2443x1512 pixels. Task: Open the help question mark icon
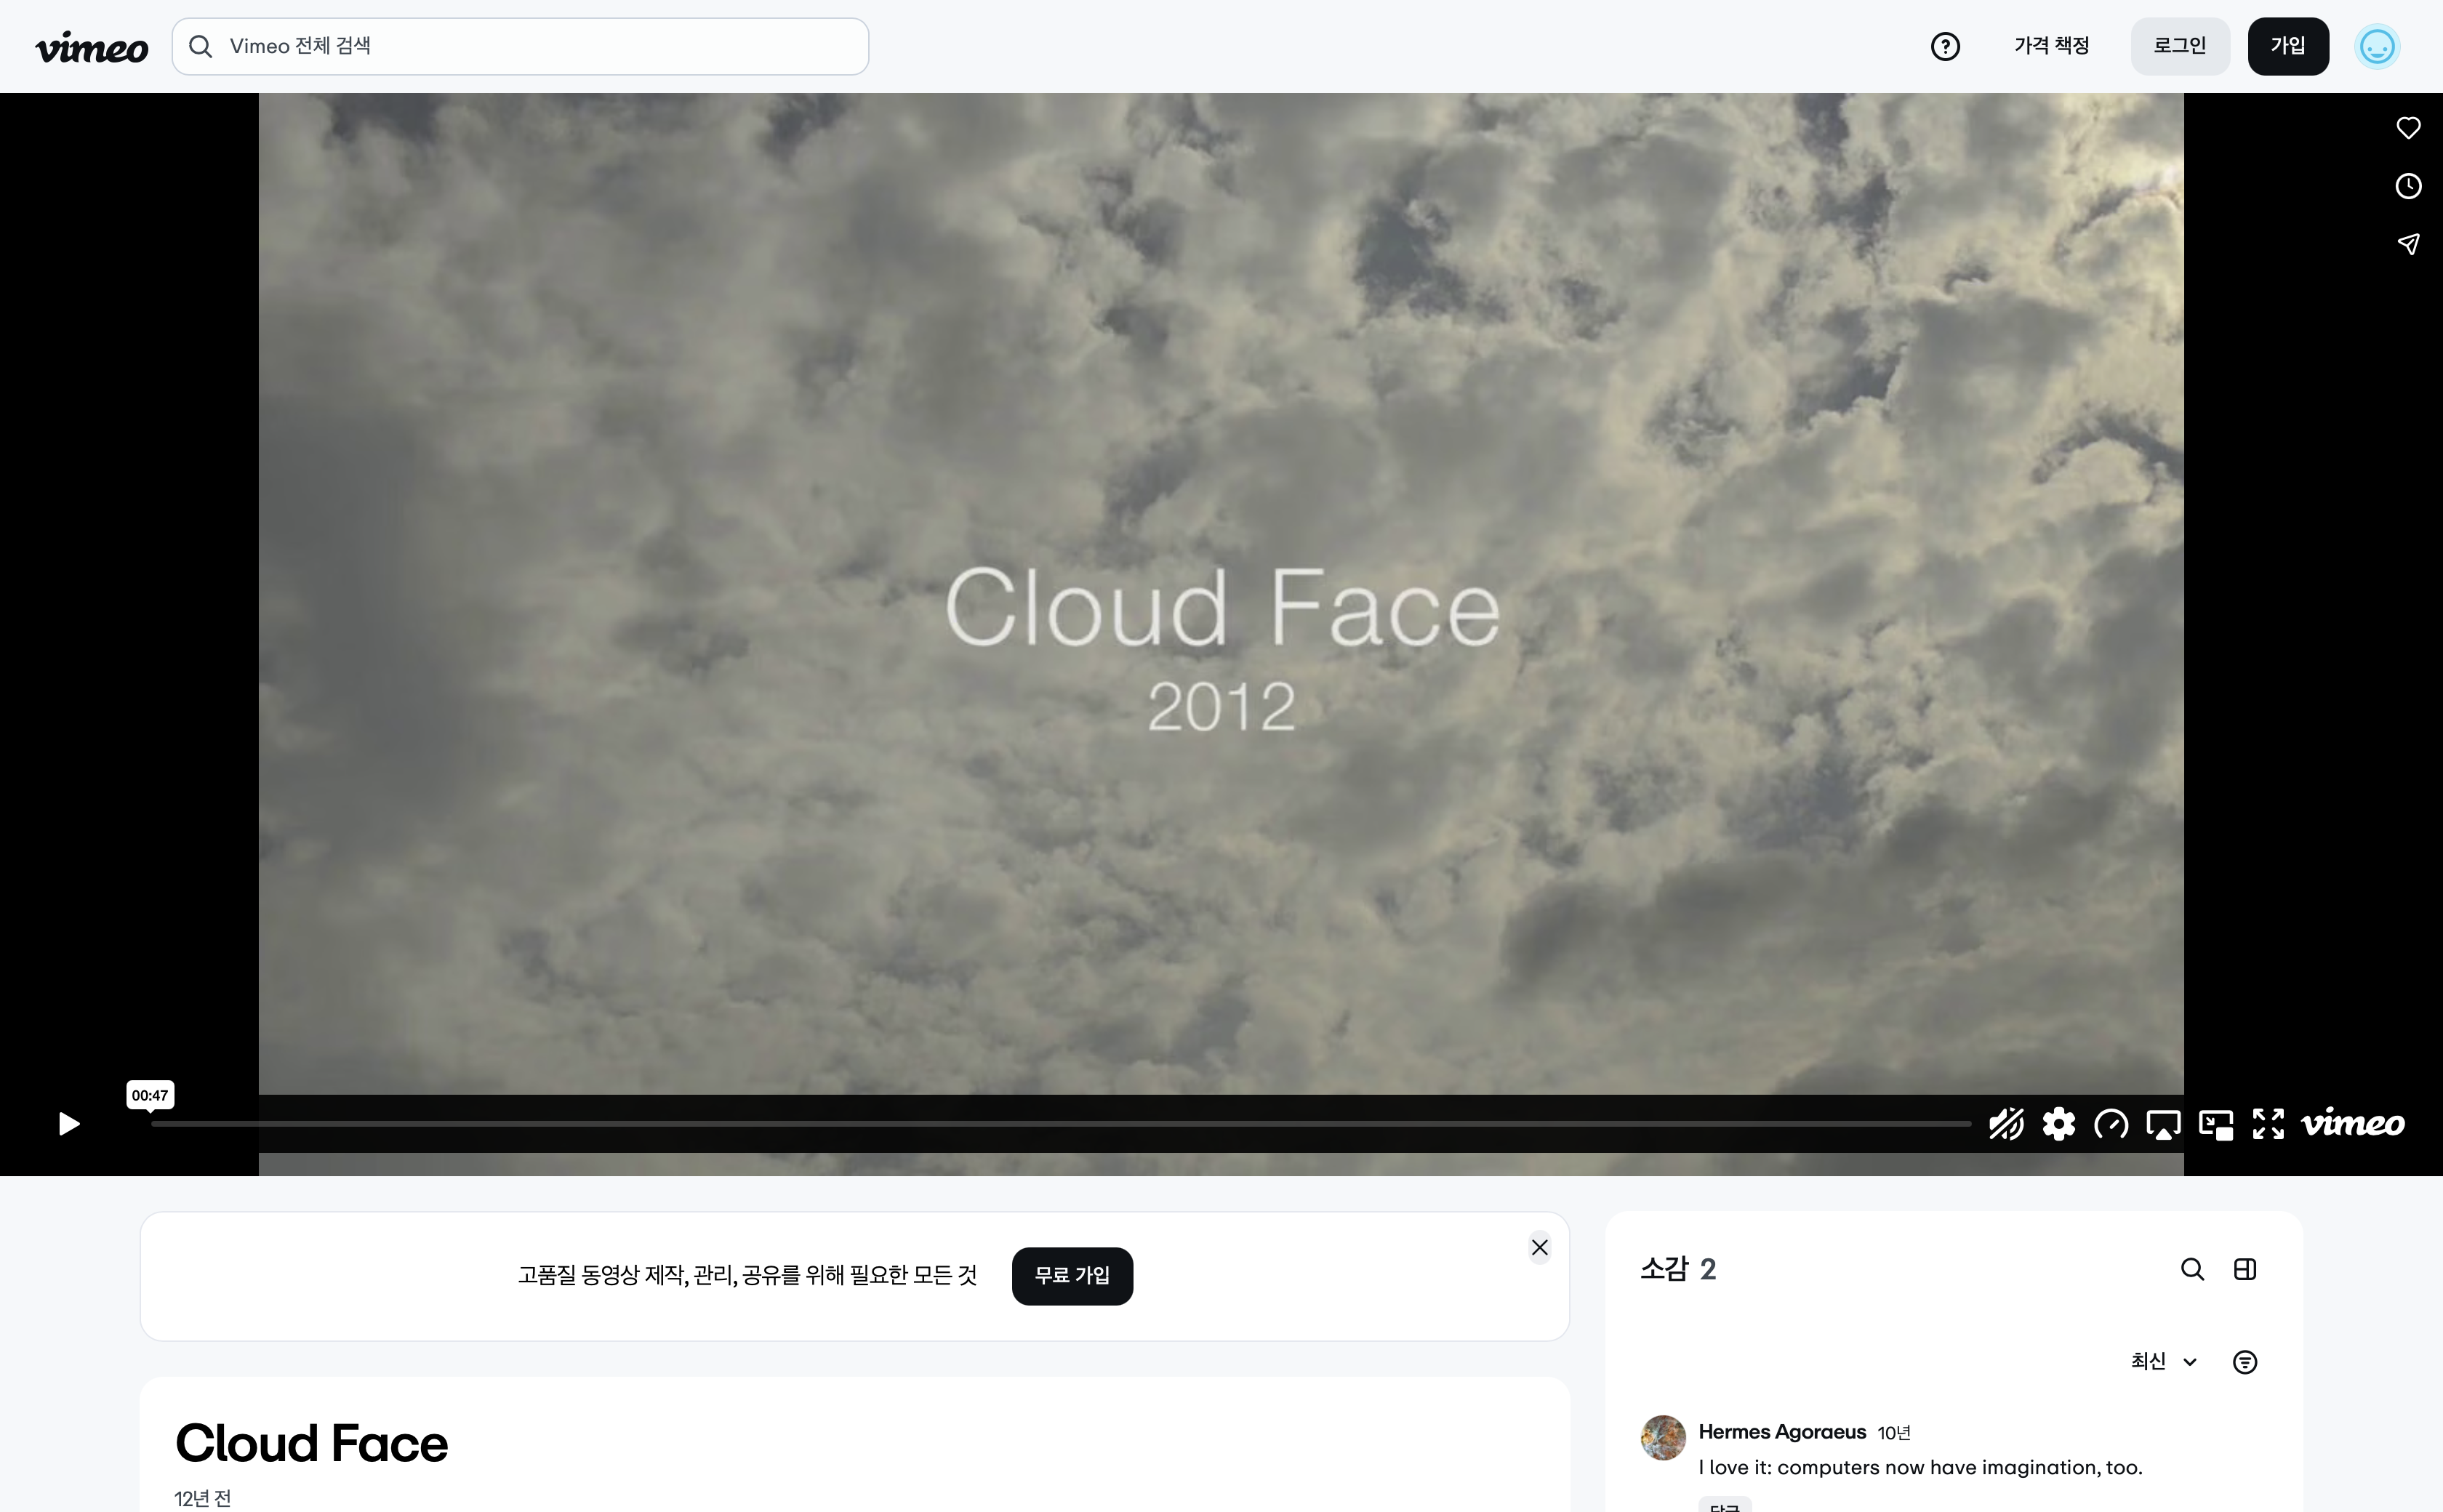point(1945,46)
